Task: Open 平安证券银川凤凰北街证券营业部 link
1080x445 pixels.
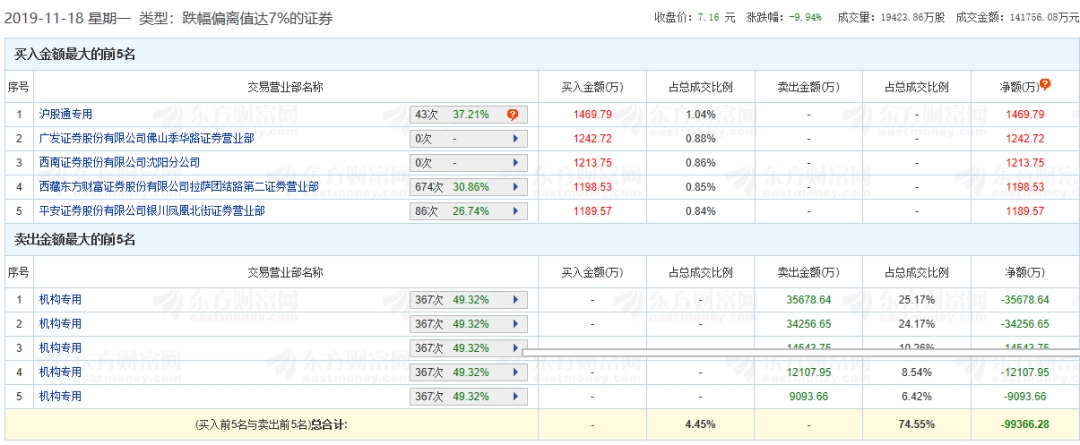Action: [151, 211]
